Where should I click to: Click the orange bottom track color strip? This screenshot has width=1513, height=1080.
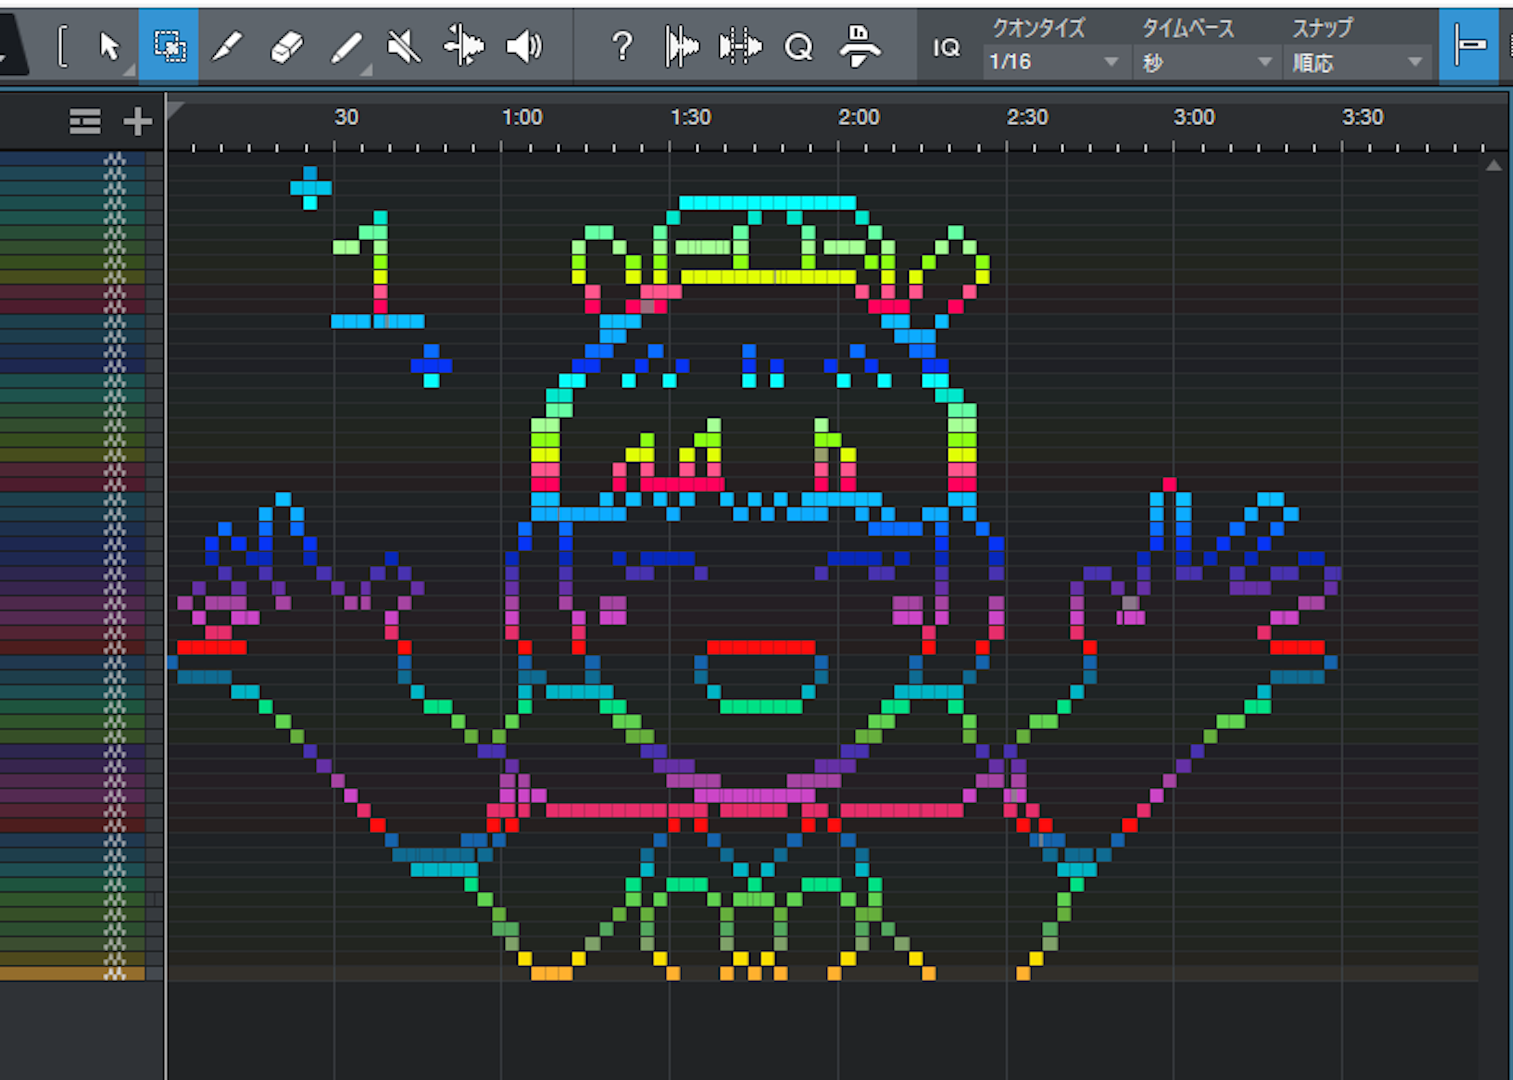tap(72, 973)
